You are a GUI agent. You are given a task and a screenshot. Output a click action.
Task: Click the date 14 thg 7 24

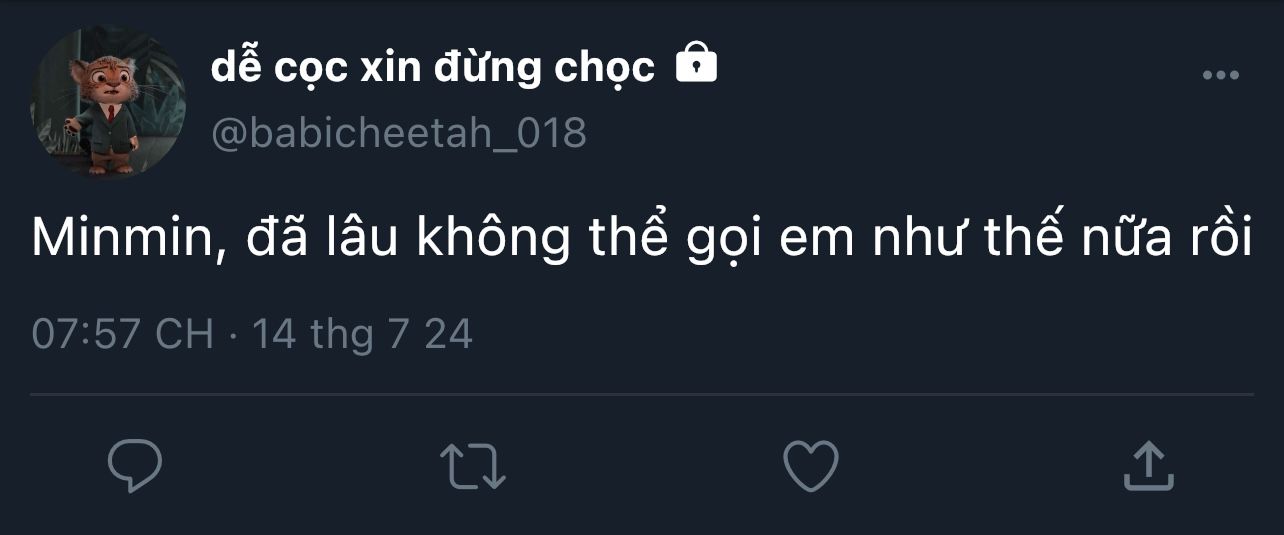(362, 334)
